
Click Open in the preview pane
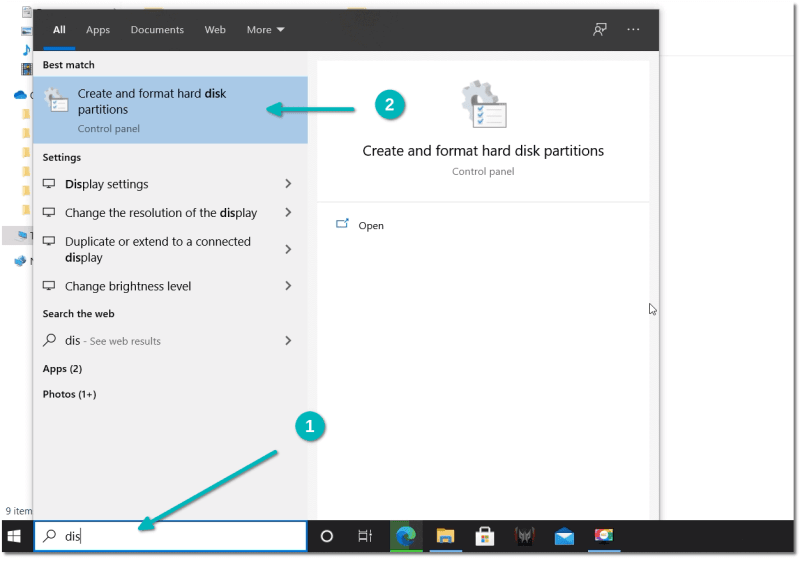pos(370,226)
